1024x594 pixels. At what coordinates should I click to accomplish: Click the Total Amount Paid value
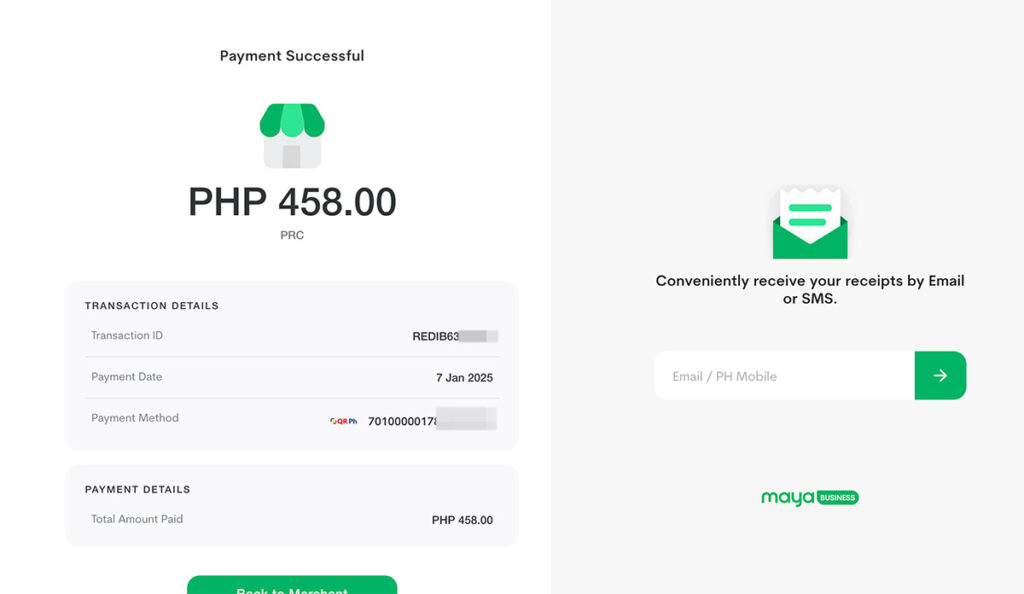(x=462, y=520)
